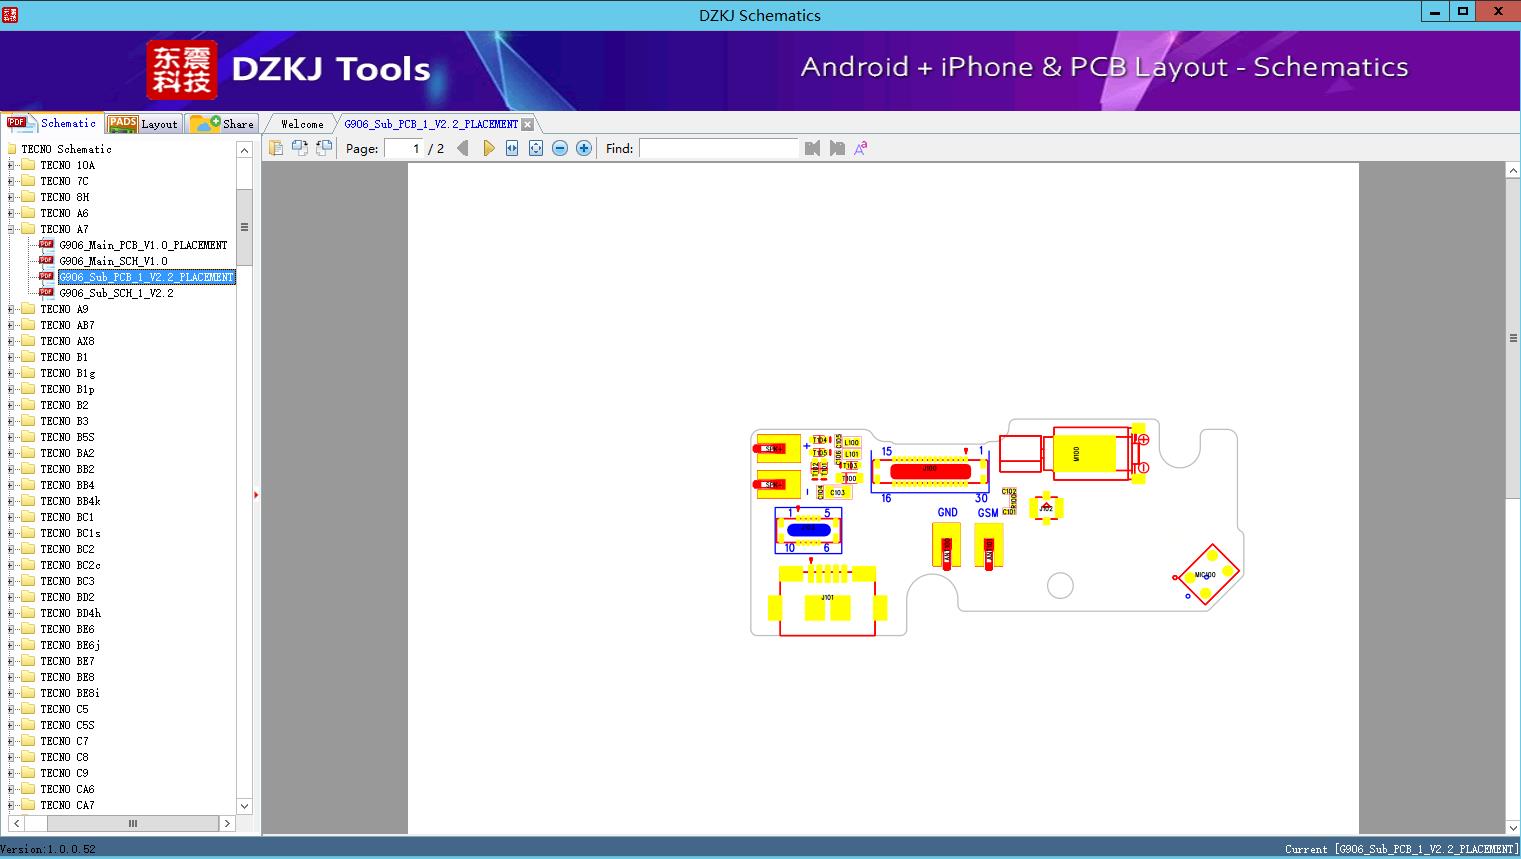The width and height of the screenshot is (1521, 859).
Task: Select the G906_Sub_PCB_1_V2.2_PLACEMENT document tab
Action: [x=431, y=124]
